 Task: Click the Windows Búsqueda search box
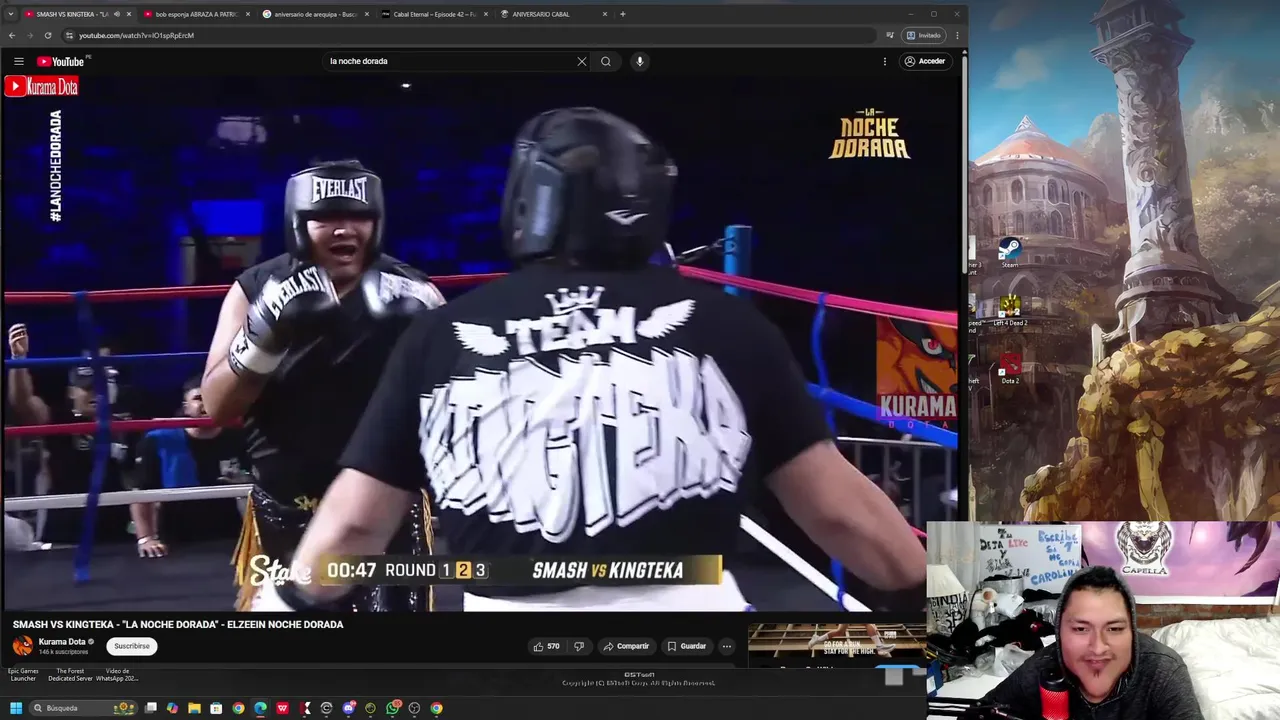click(x=82, y=708)
